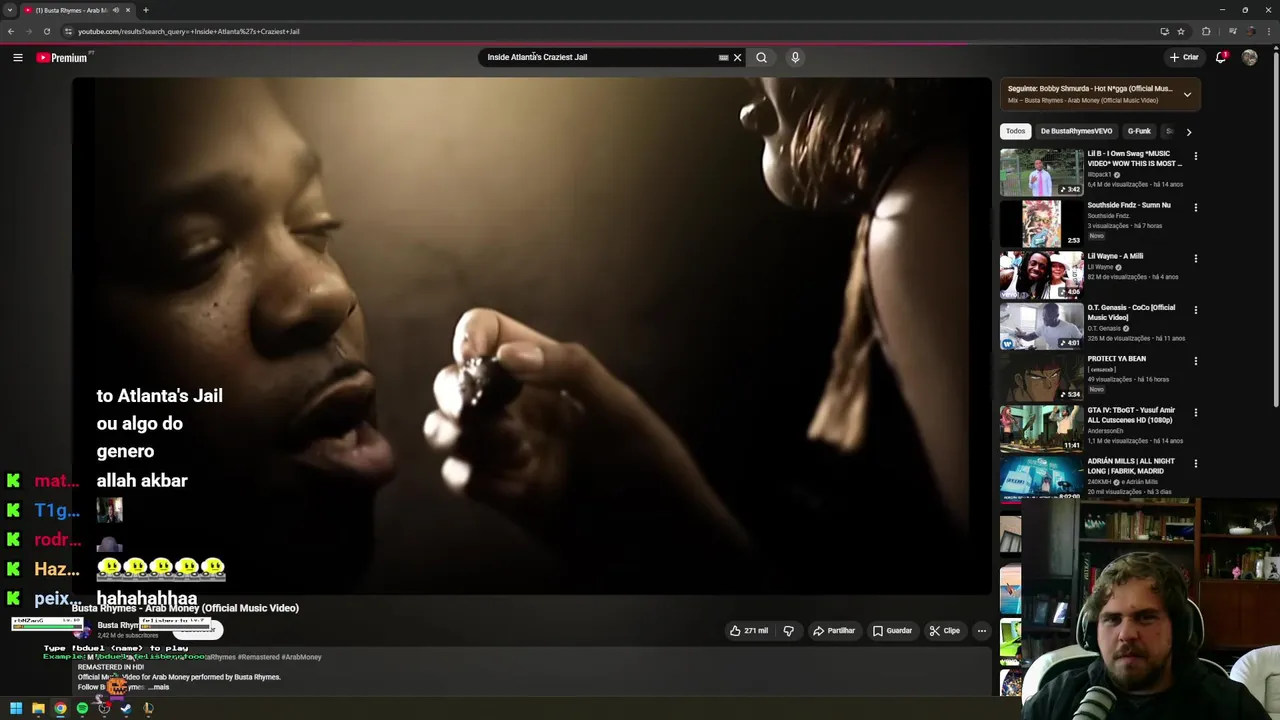Switch to Chrome in the taskbar
The height and width of the screenshot is (720, 1280).
60,708
